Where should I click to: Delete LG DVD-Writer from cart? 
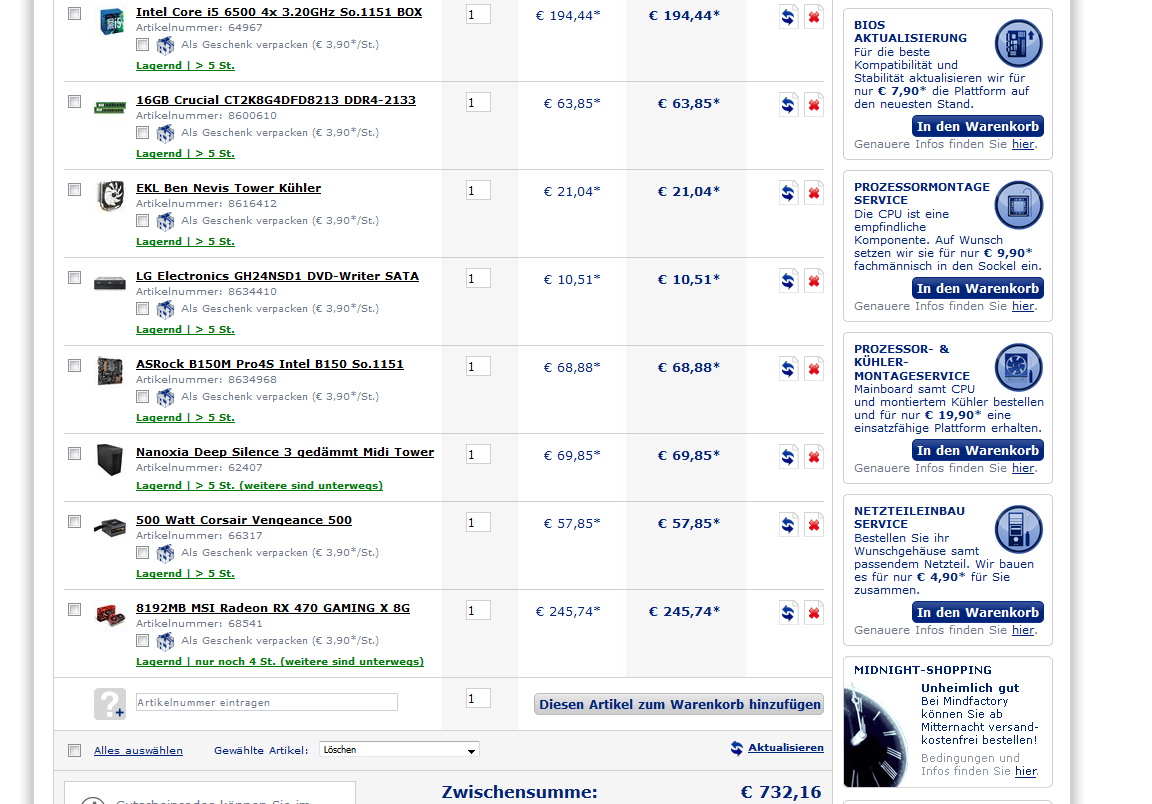pyautogui.click(x=814, y=281)
